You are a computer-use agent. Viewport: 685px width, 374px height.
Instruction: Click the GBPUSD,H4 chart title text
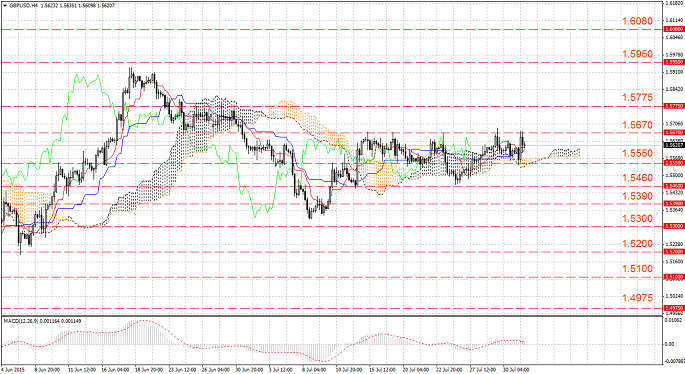(23, 6)
